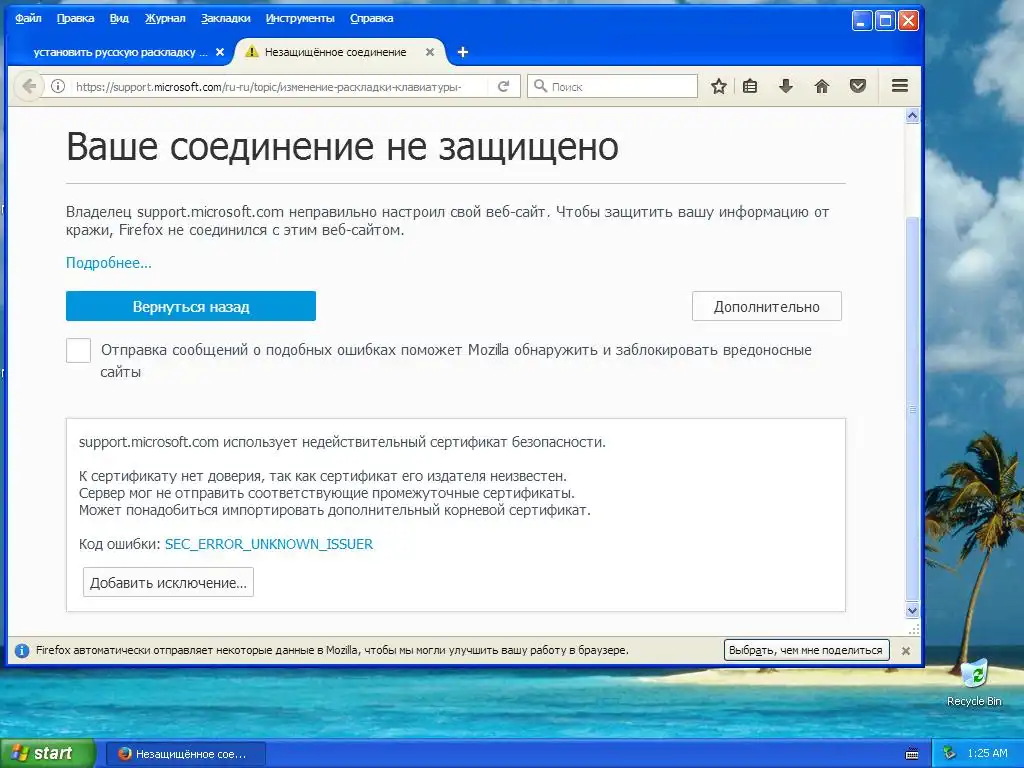This screenshot has height=768, width=1024.
Task: Show site information icon in address bar
Action: coord(58,86)
